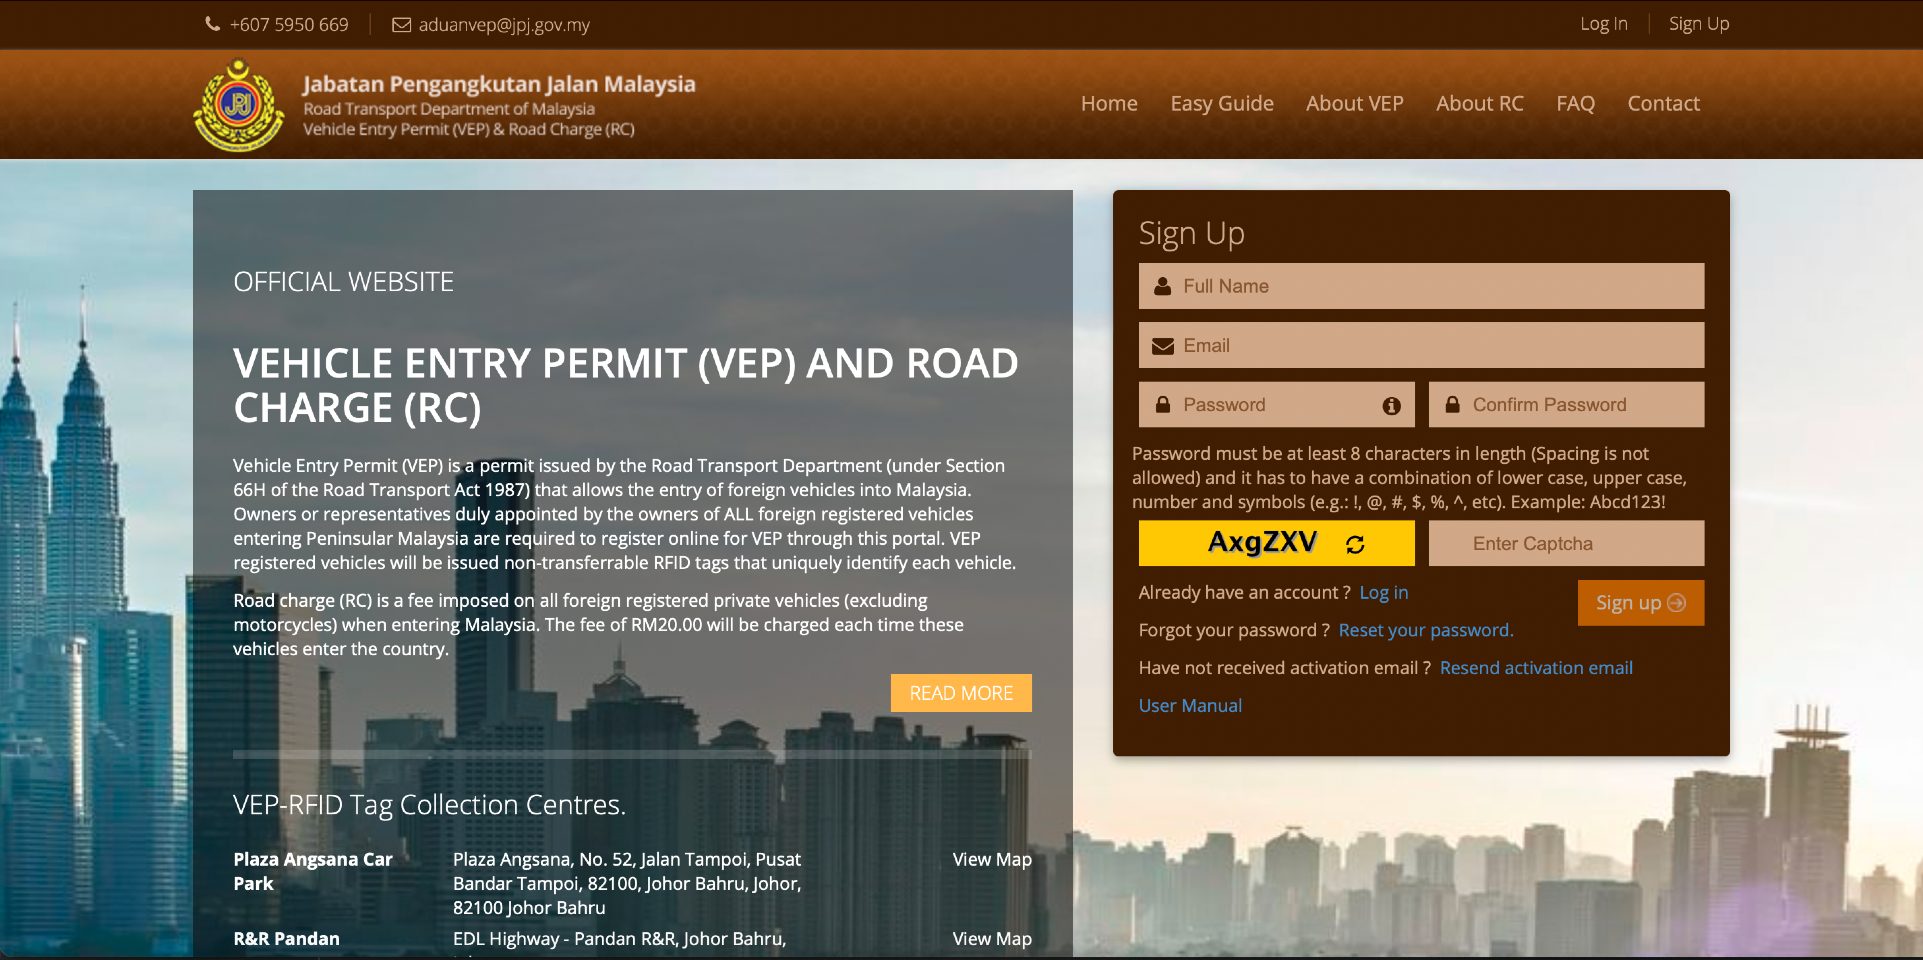
Task: Open the About RC page
Action: [x=1480, y=103]
